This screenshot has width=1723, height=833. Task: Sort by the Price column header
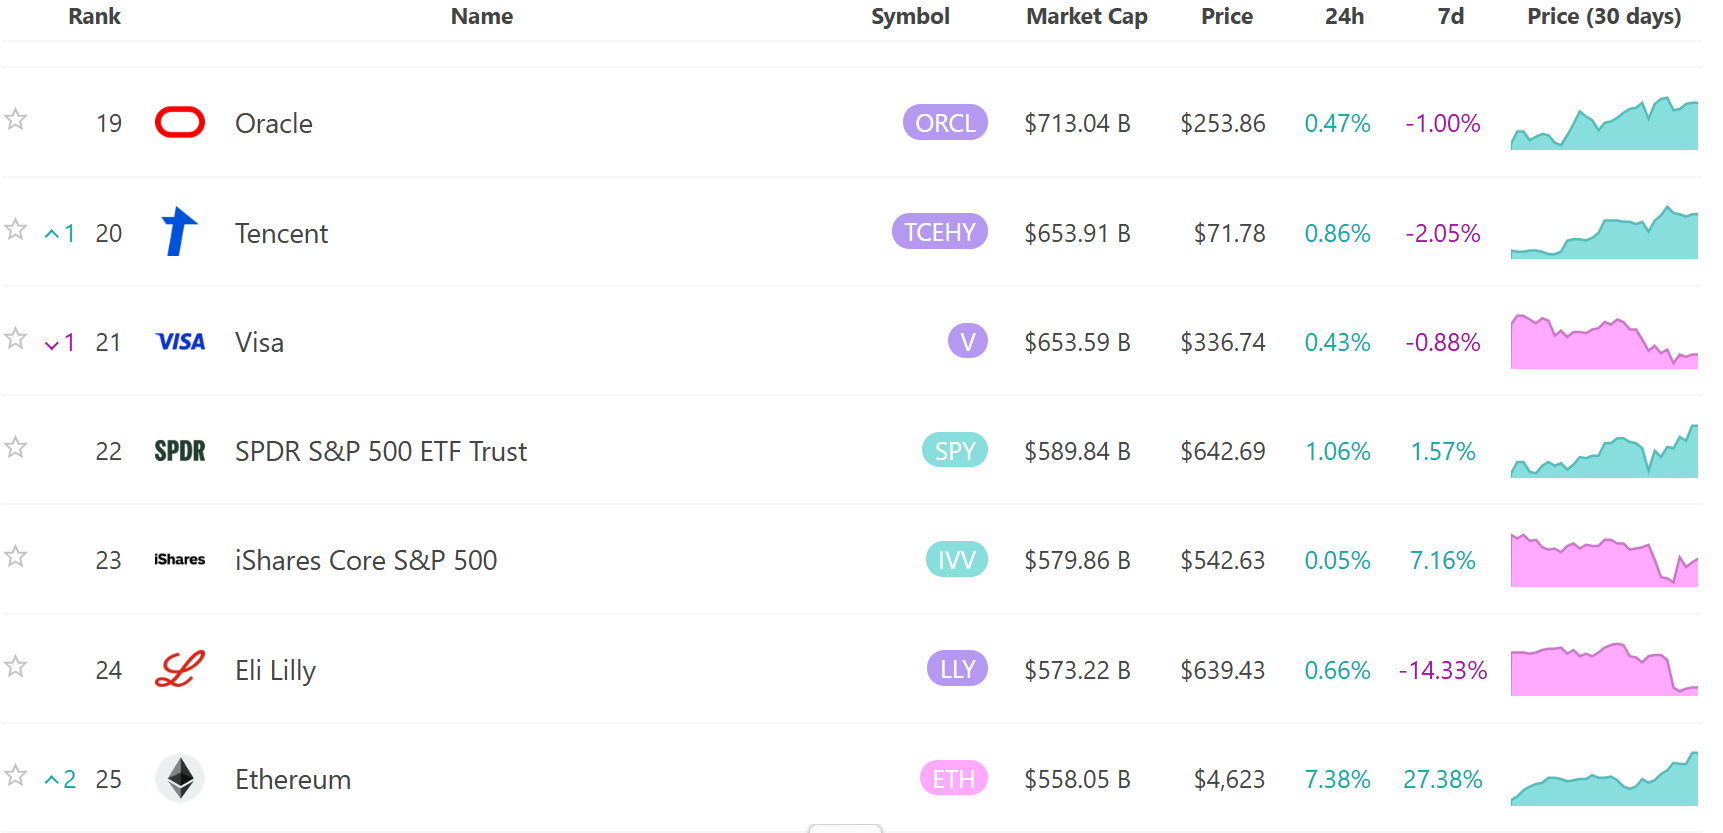(1227, 16)
